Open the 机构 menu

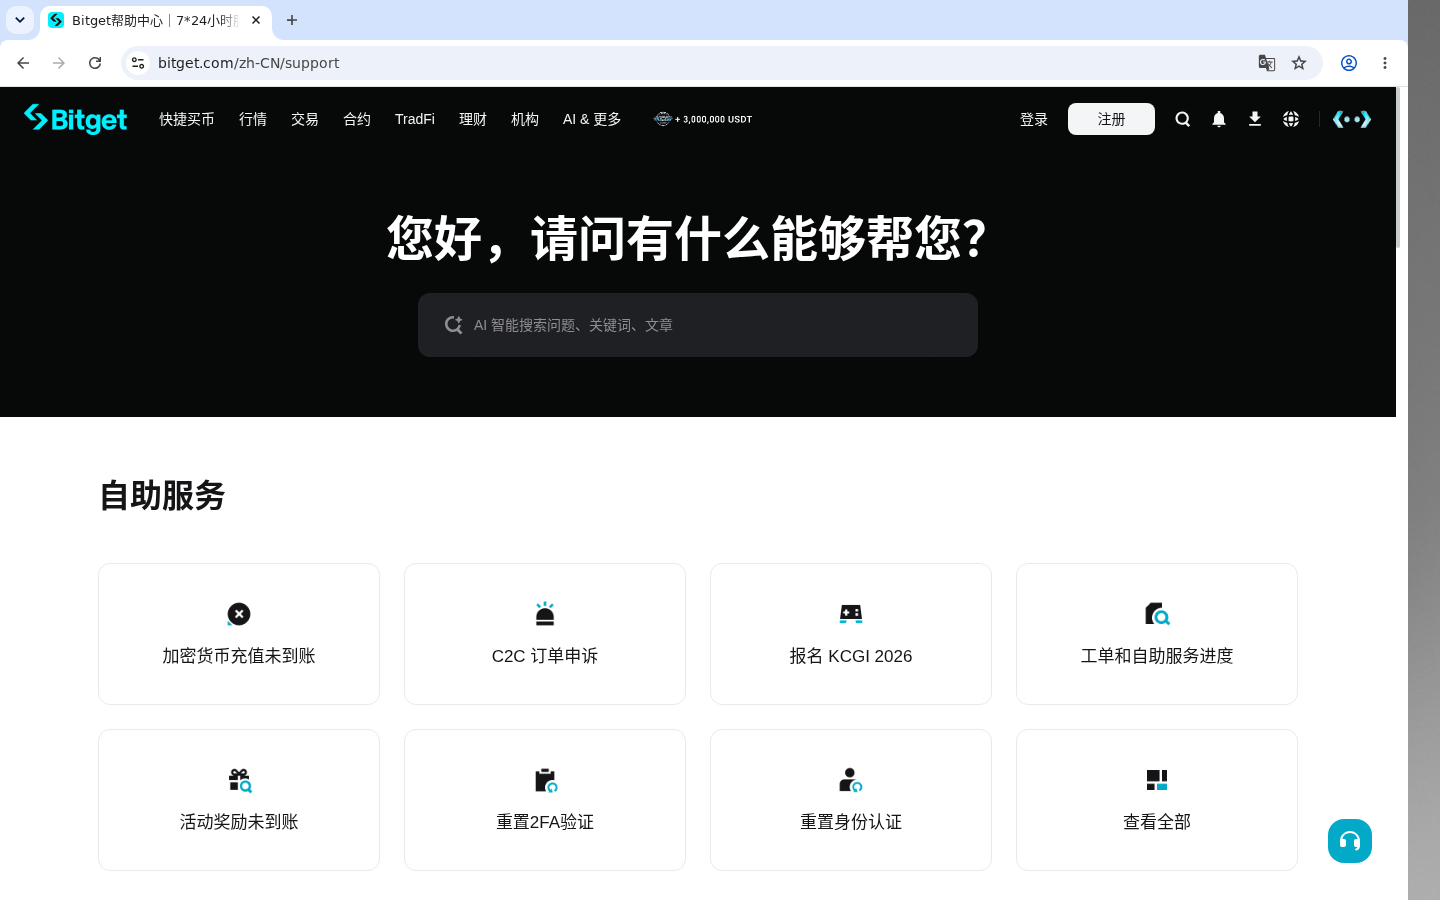[525, 119]
